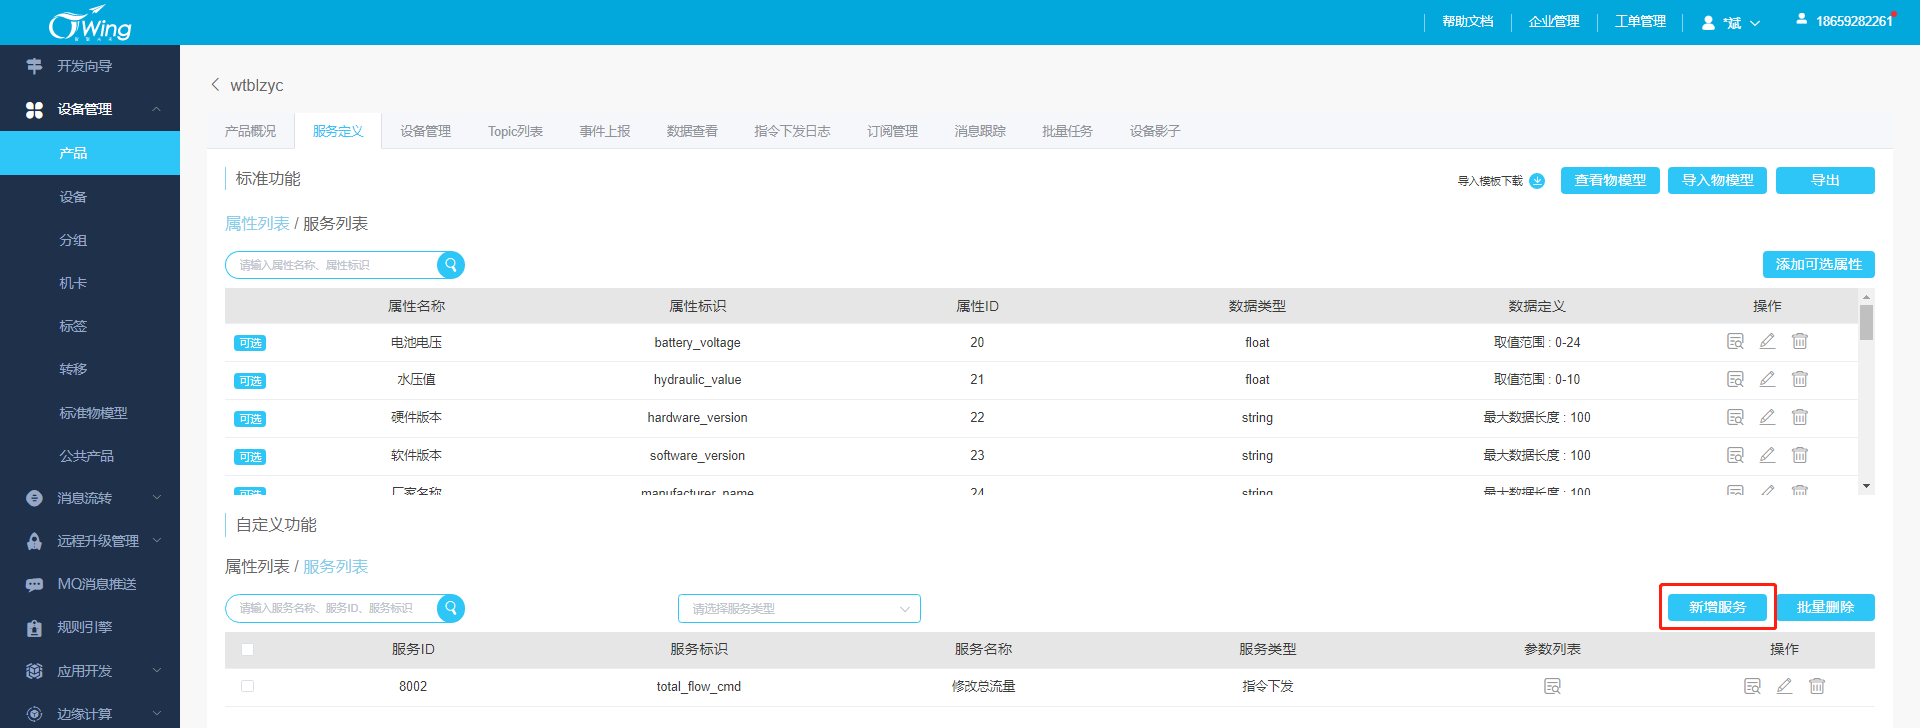Screen dimensions: 1920x728
Task: View details of total_flow_cmd service
Action: [1752, 686]
